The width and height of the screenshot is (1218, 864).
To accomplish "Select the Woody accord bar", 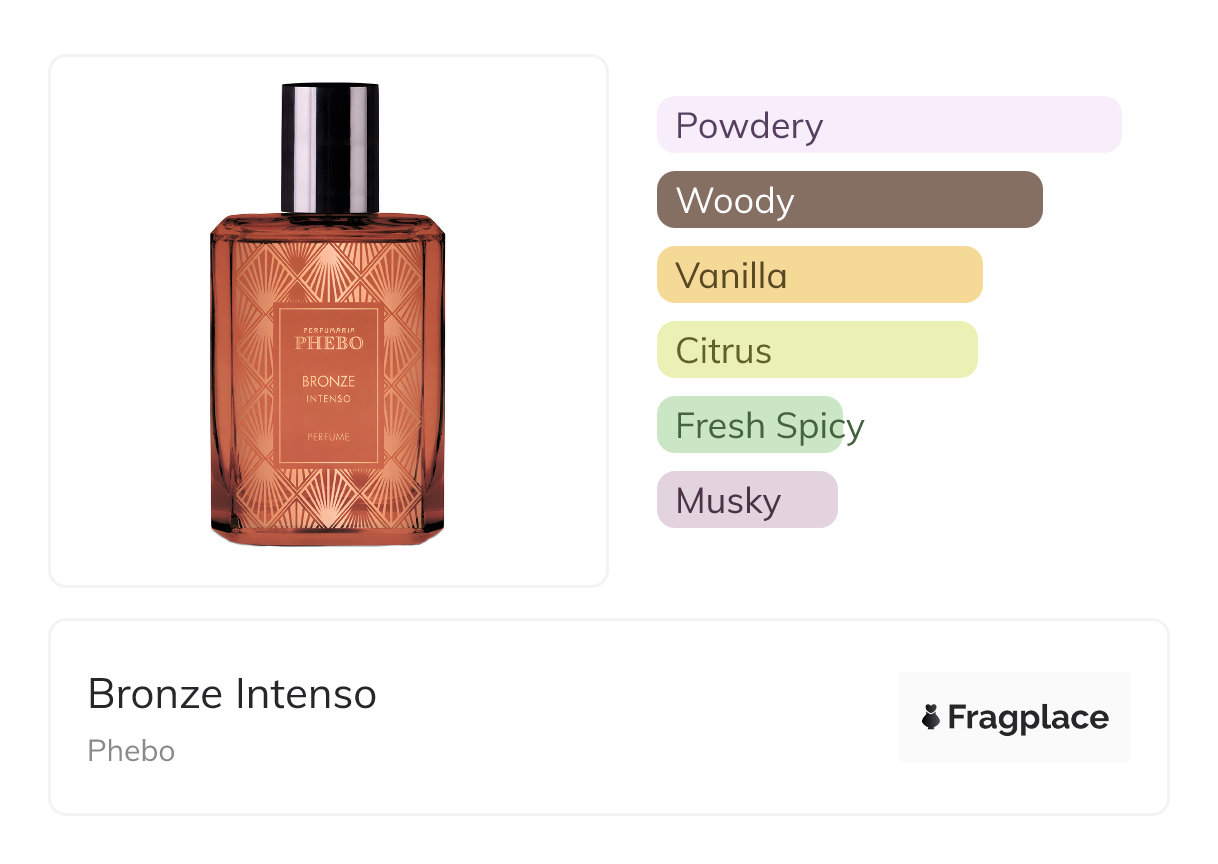I will point(850,200).
